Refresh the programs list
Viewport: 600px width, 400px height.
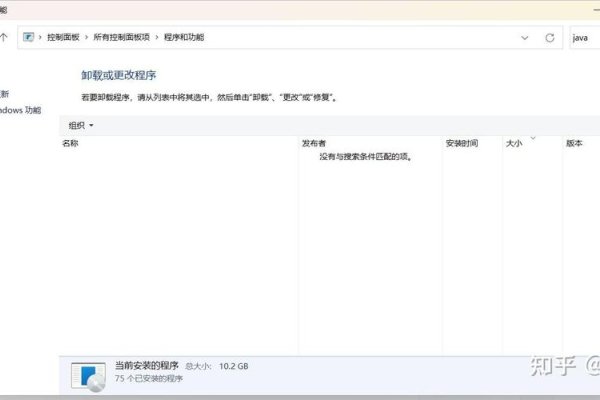pos(550,38)
